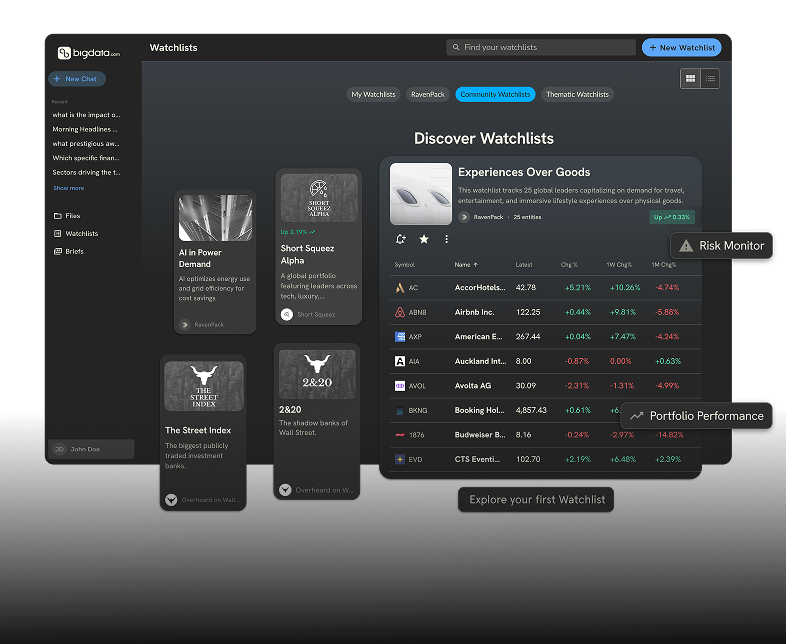This screenshot has height=644, width=786.
Task: Sort by Symbol column header
Action: [x=405, y=265]
